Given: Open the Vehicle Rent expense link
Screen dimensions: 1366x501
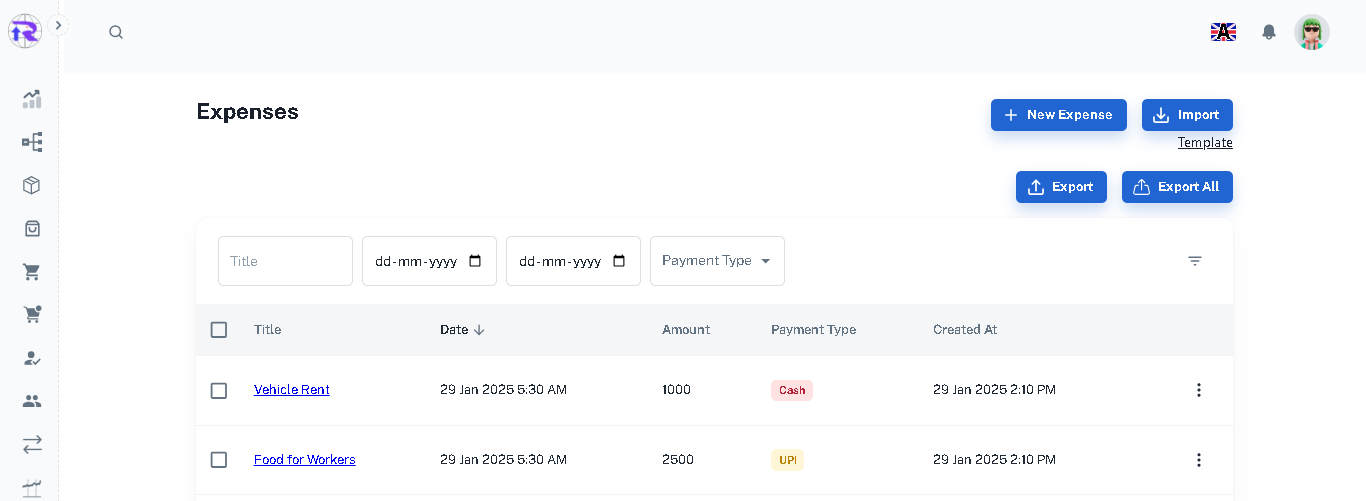Looking at the screenshot, I should pyautogui.click(x=292, y=390).
